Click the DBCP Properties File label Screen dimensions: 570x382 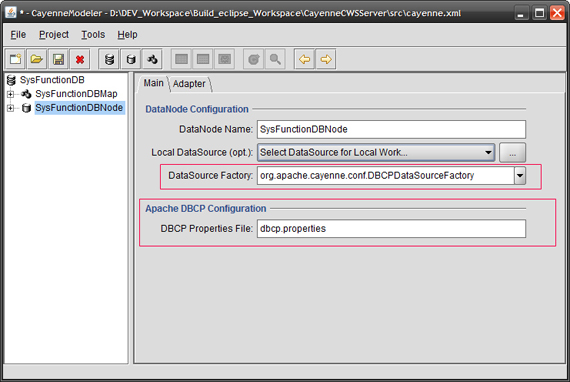pos(206,229)
